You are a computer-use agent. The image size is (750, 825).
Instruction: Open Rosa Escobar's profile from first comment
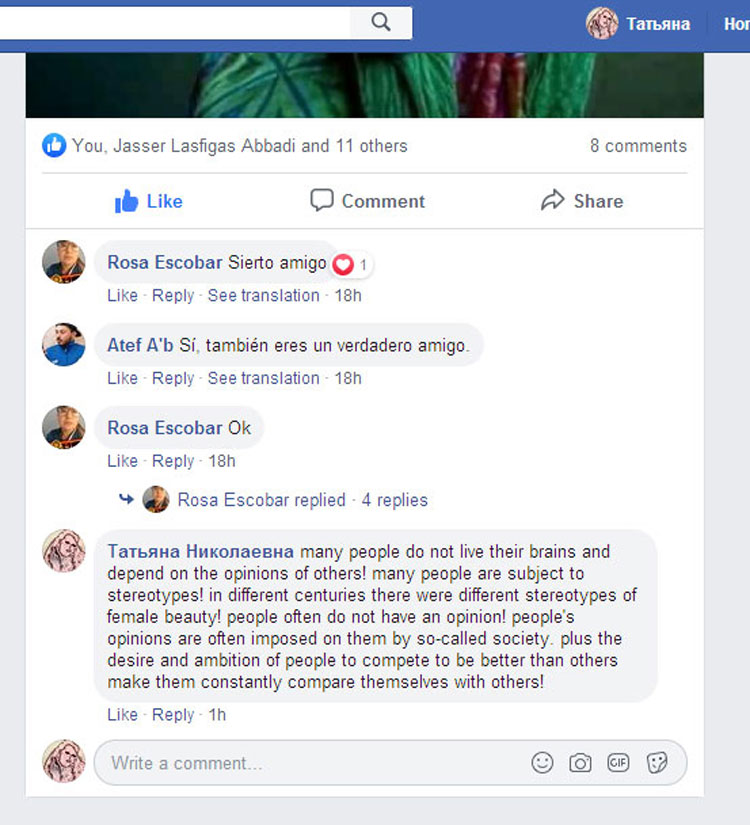pyautogui.click(x=165, y=262)
